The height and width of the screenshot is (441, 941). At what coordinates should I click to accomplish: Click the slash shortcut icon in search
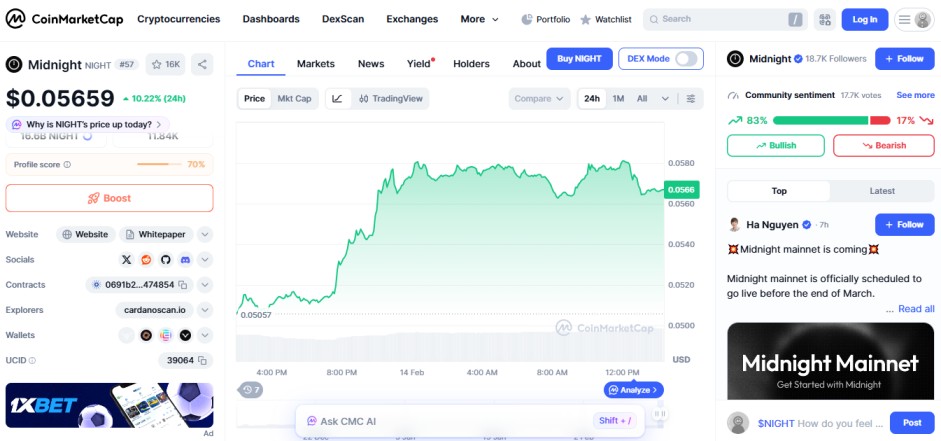[x=795, y=19]
